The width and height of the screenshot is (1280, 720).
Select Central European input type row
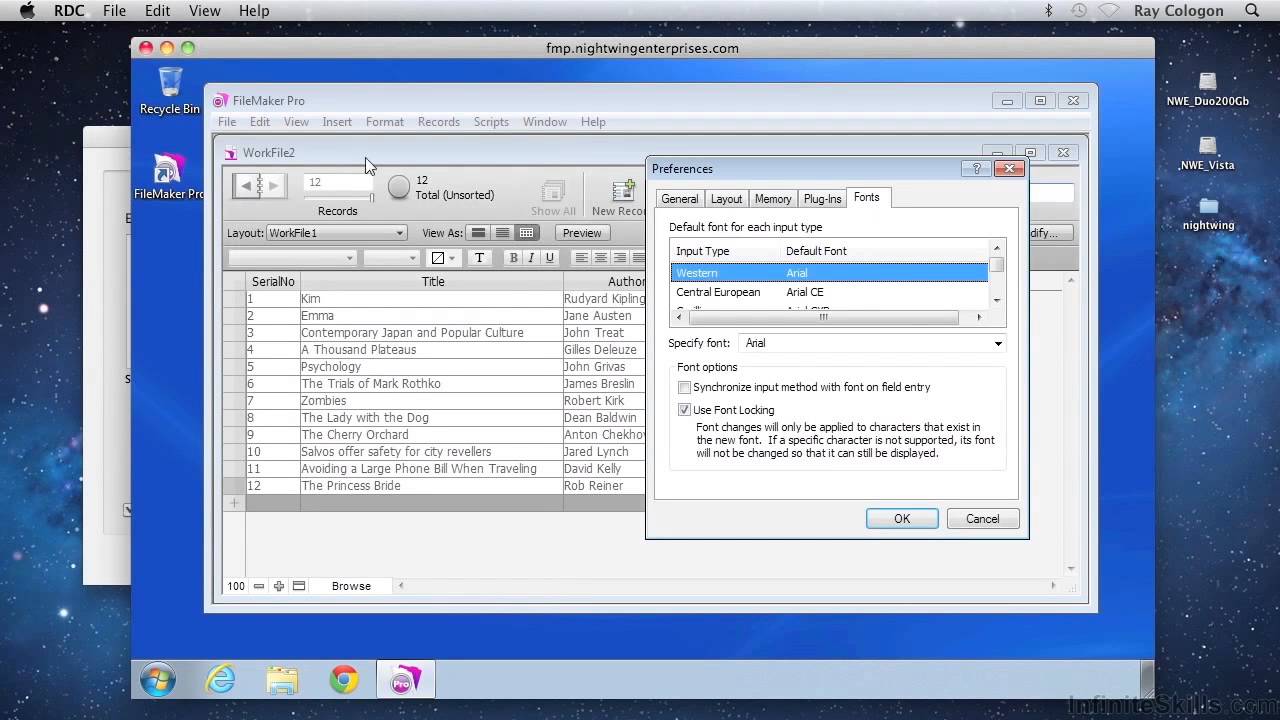click(828, 292)
